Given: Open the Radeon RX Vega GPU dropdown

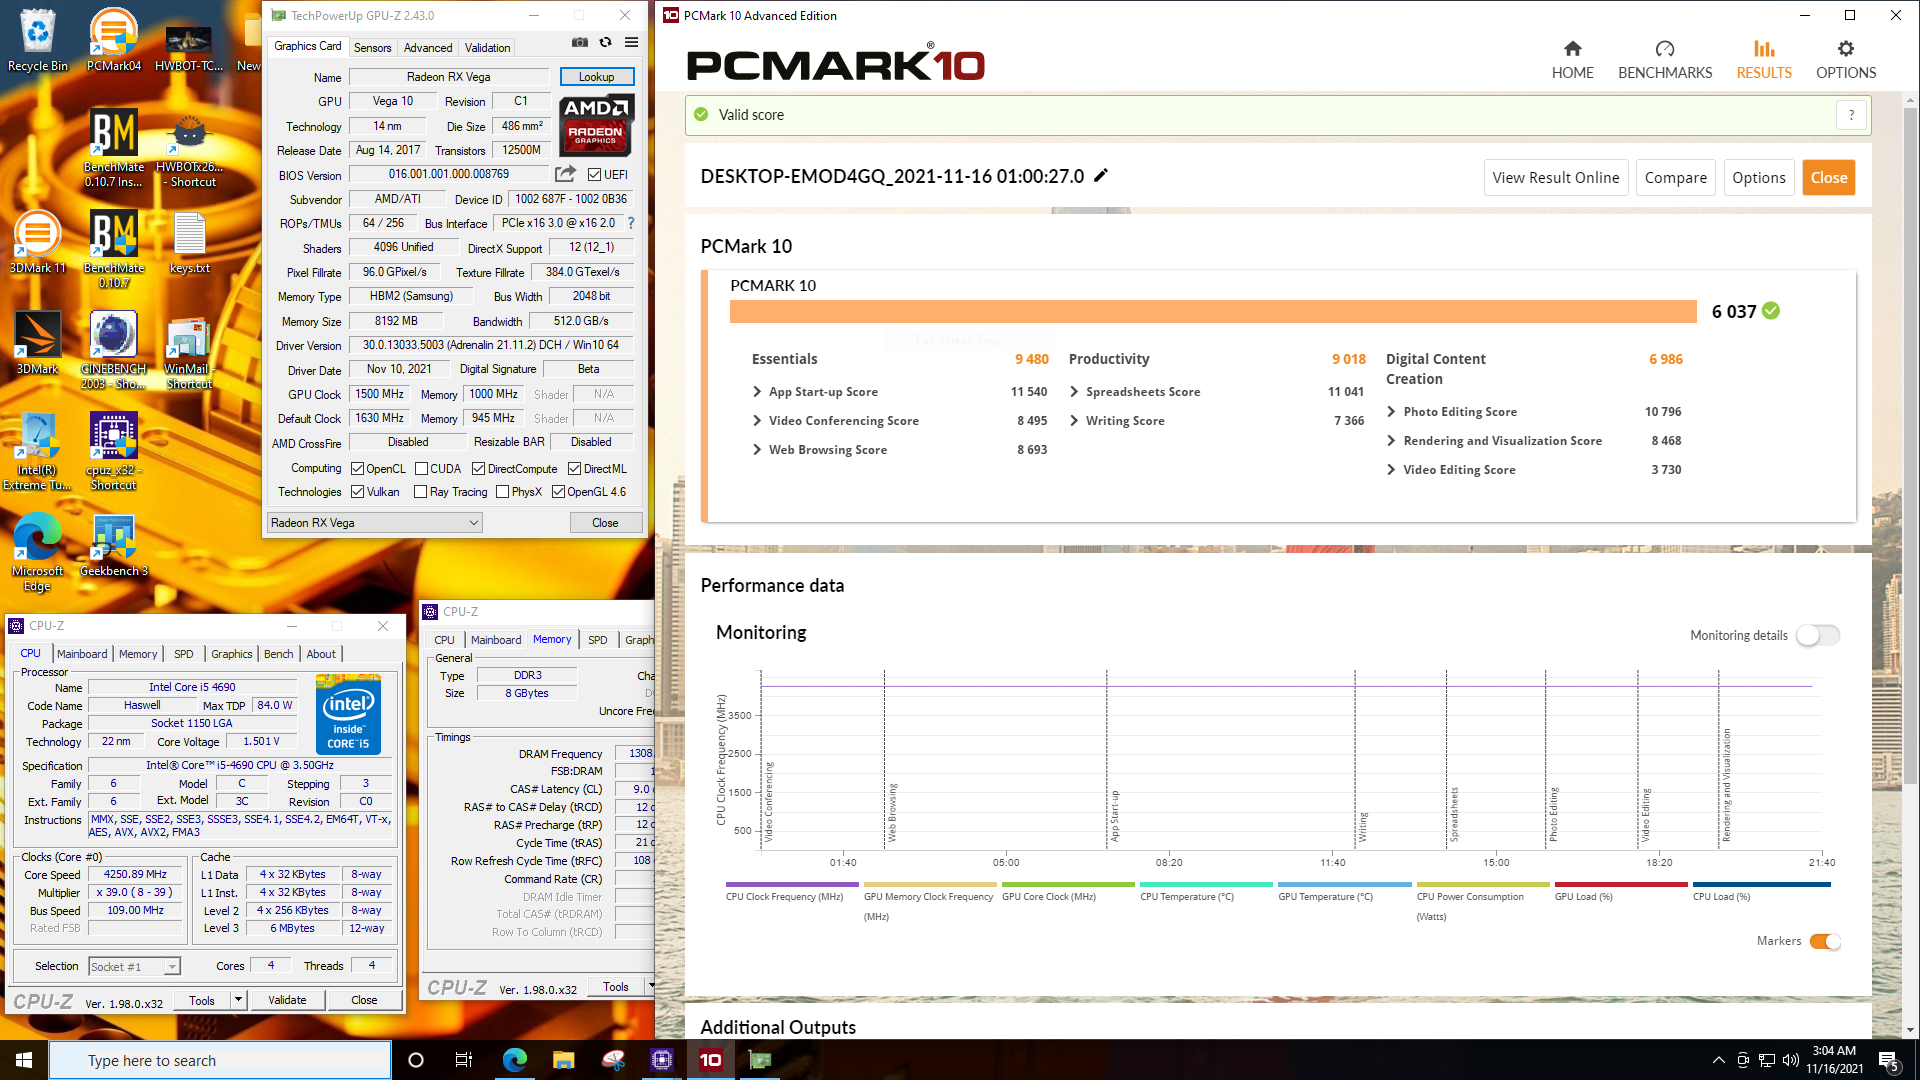Looking at the screenshot, I should coord(374,523).
